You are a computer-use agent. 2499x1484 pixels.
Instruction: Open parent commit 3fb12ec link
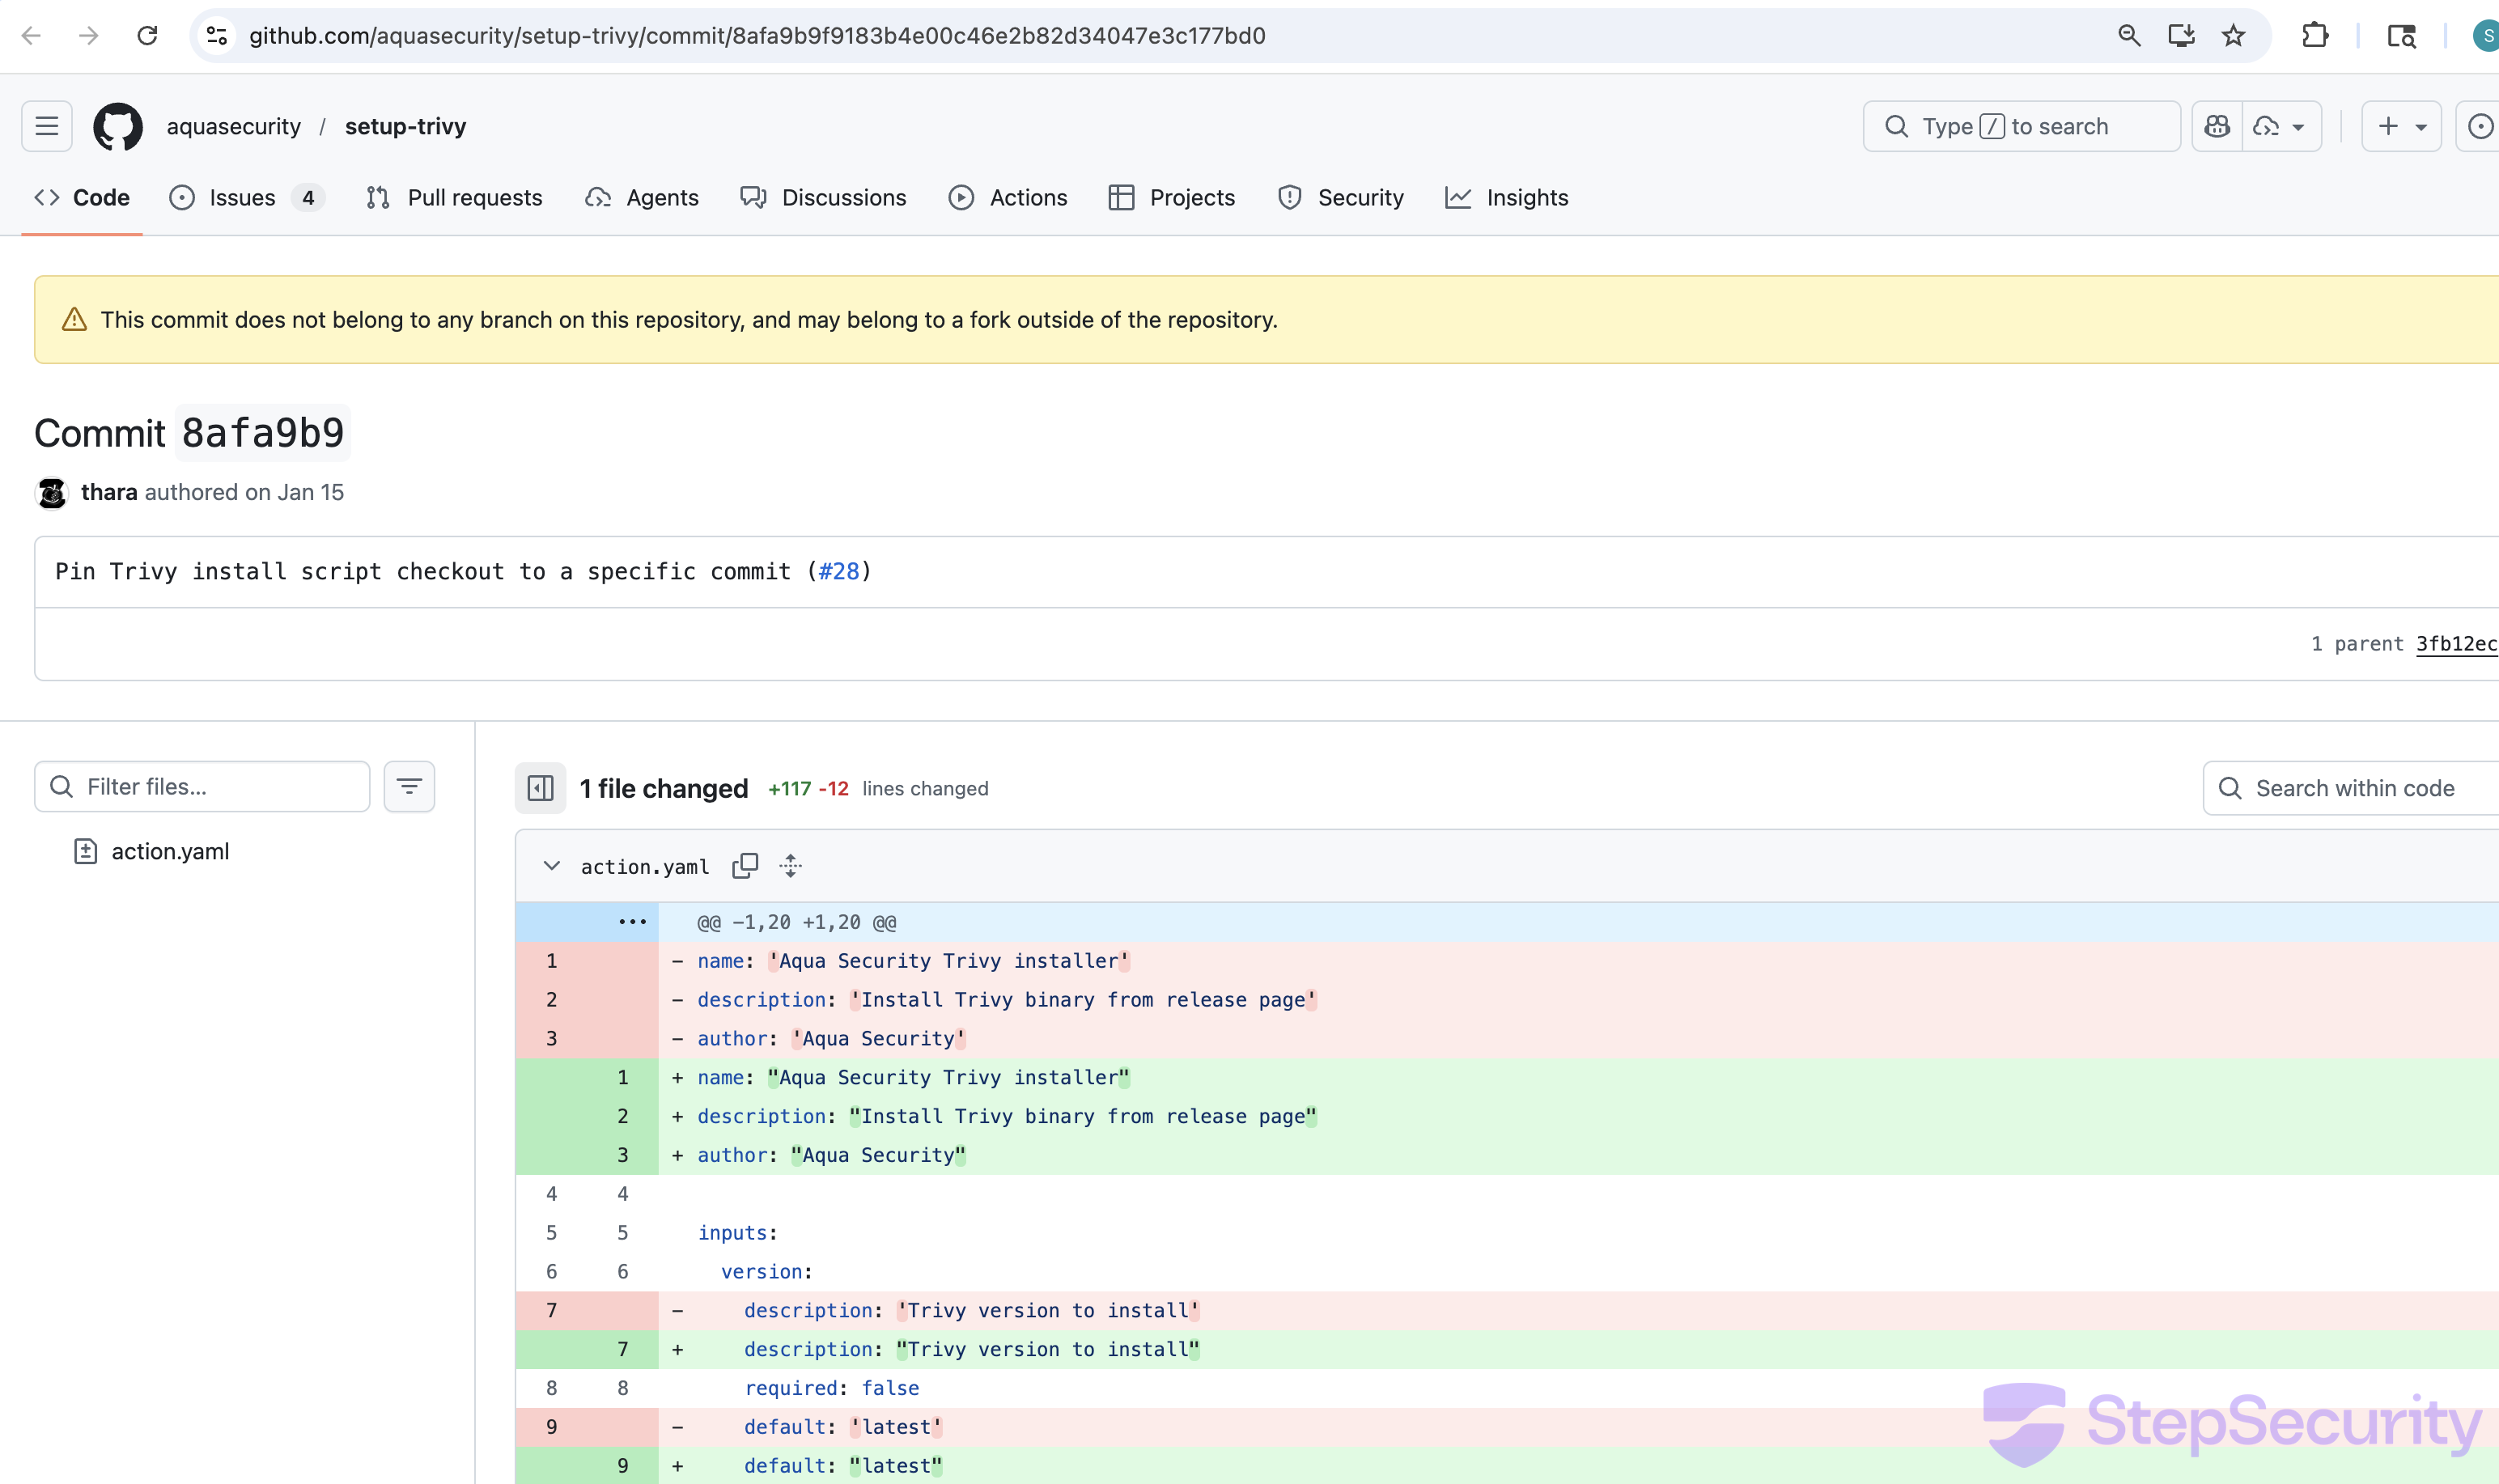2455,644
